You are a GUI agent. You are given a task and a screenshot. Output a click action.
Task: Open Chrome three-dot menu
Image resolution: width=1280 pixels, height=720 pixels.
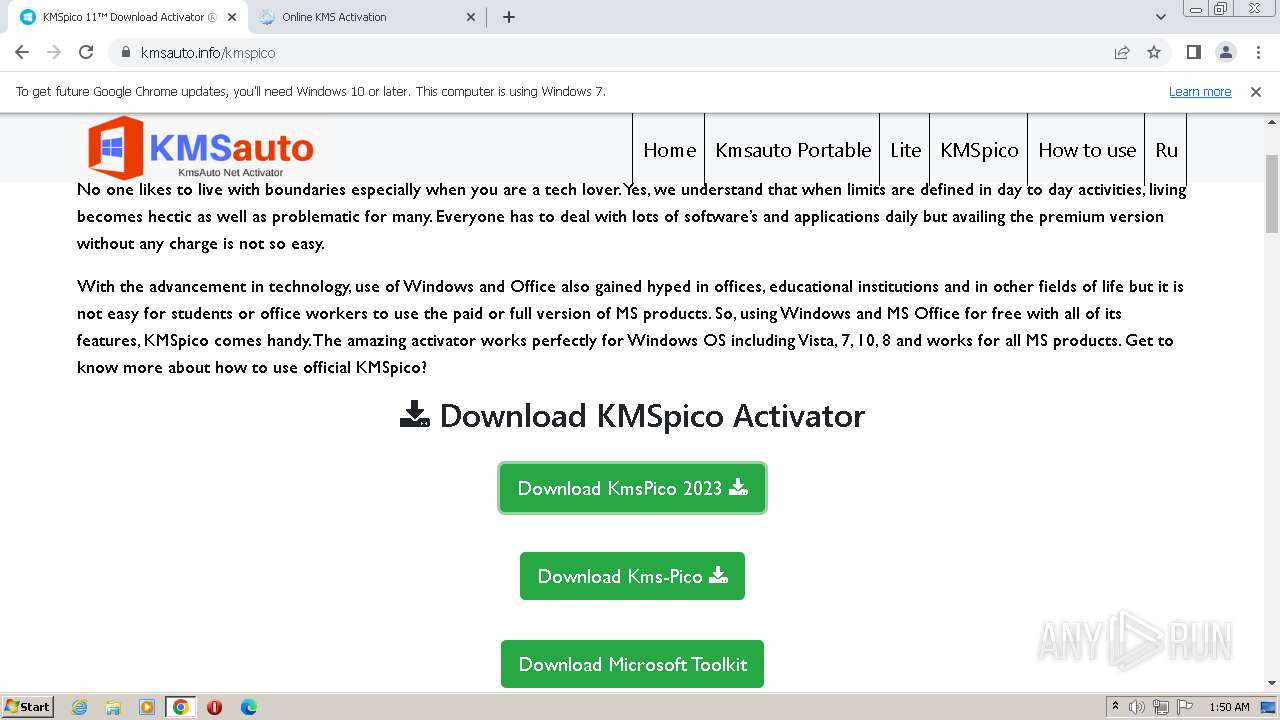tap(1256, 53)
